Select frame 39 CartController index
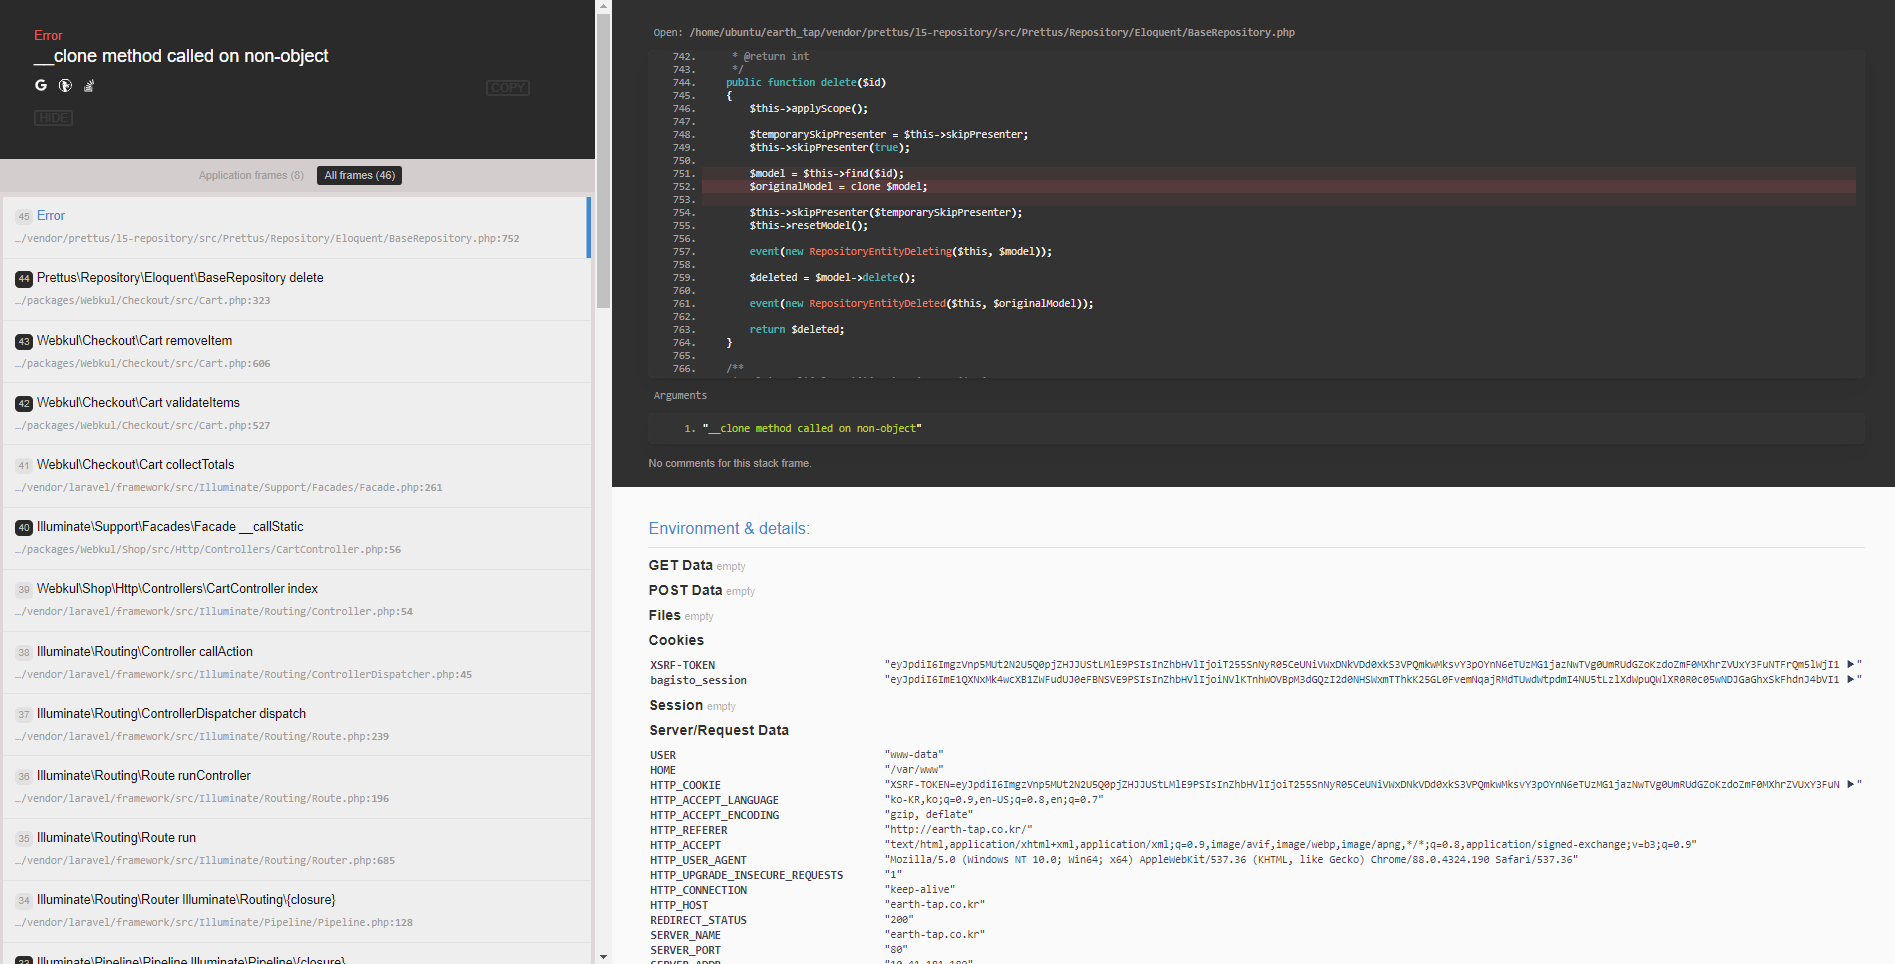Viewport: 1895px width, 964px height. 297,600
